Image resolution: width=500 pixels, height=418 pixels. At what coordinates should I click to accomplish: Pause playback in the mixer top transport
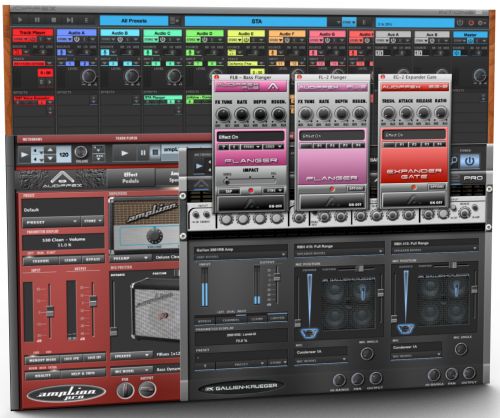[37, 20]
